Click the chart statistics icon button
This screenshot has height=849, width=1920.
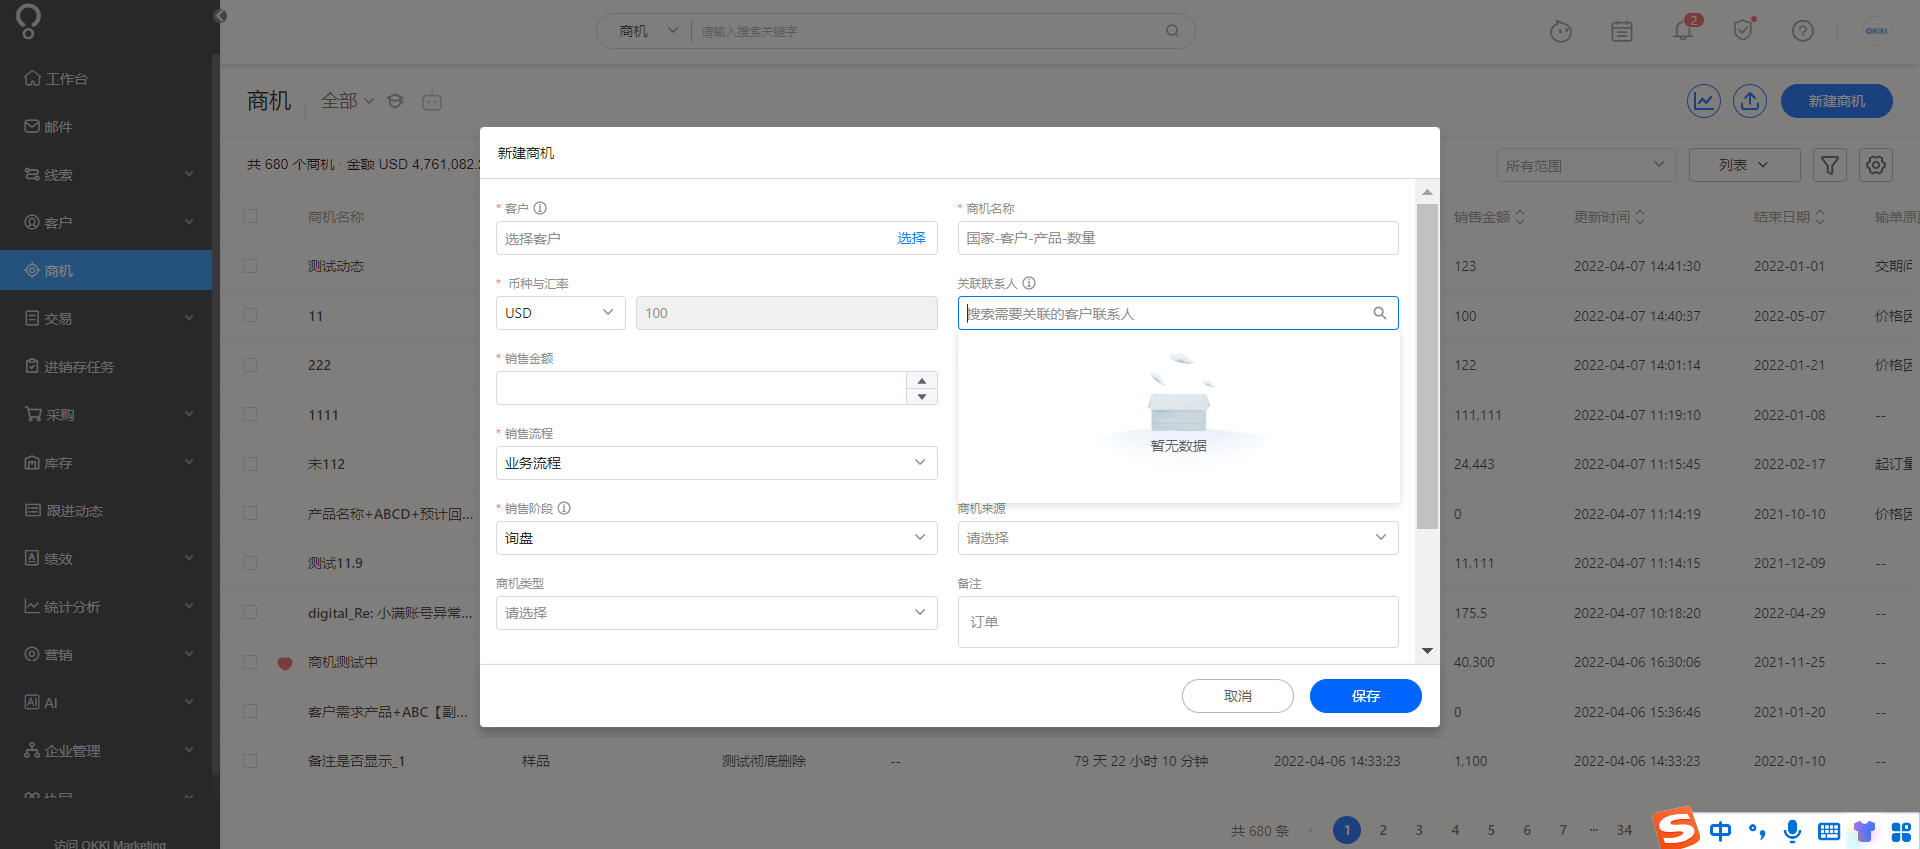(1704, 101)
